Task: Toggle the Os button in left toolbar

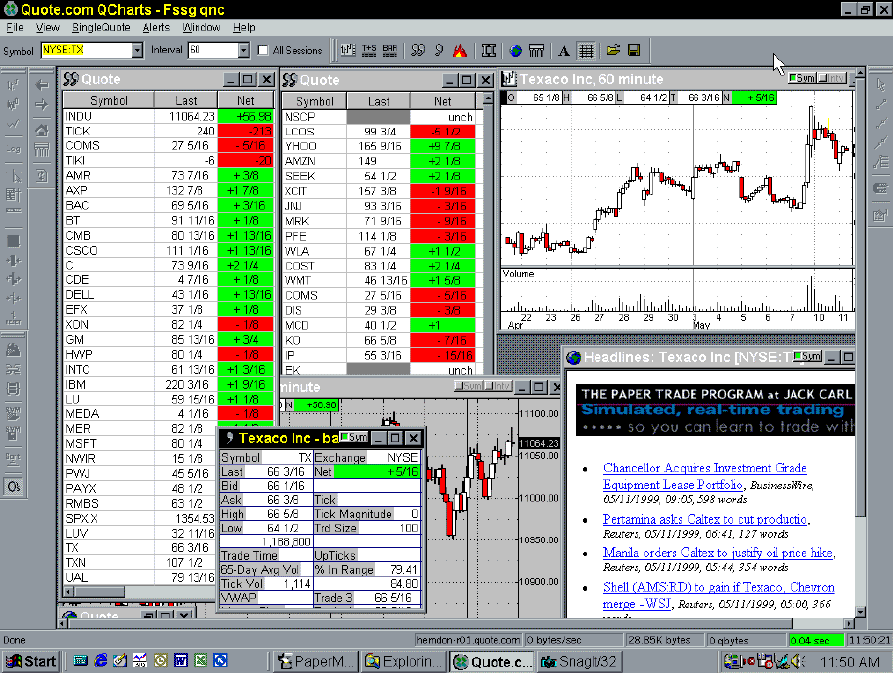Action: pyautogui.click(x=13, y=487)
